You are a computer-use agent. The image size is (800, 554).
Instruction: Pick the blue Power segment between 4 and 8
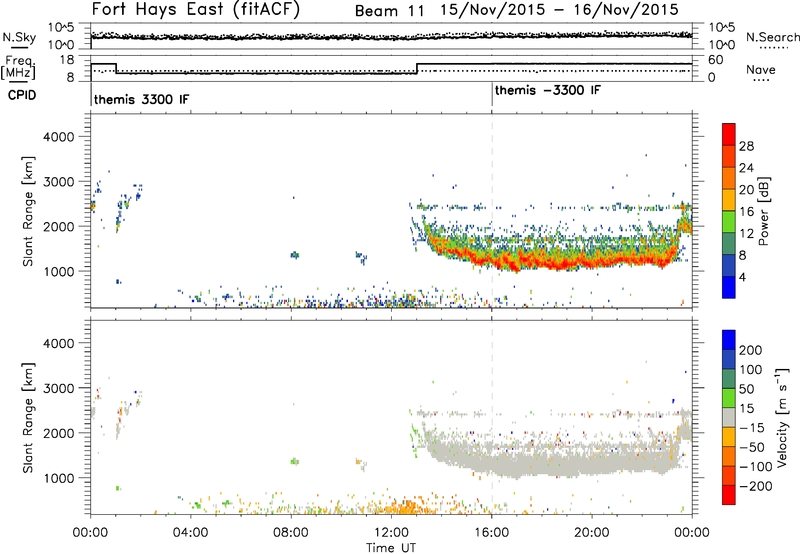(x=729, y=265)
